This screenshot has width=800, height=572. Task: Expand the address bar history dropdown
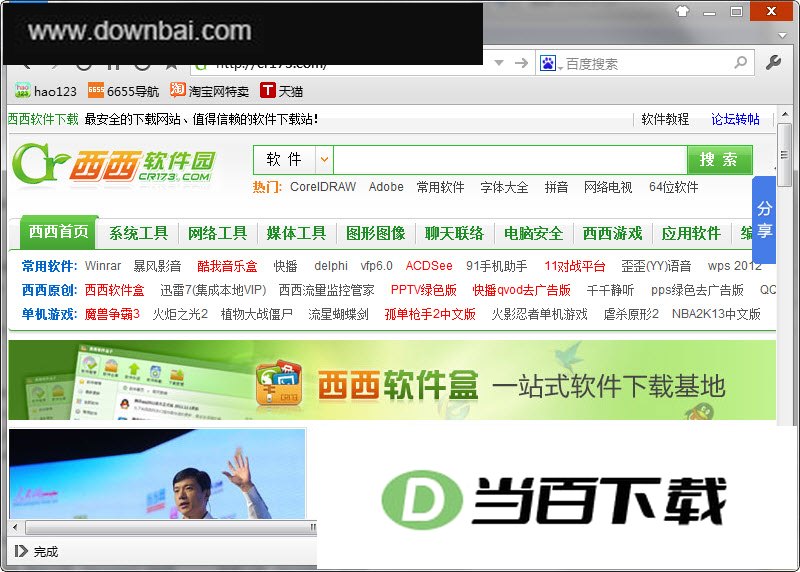[499, 63]
